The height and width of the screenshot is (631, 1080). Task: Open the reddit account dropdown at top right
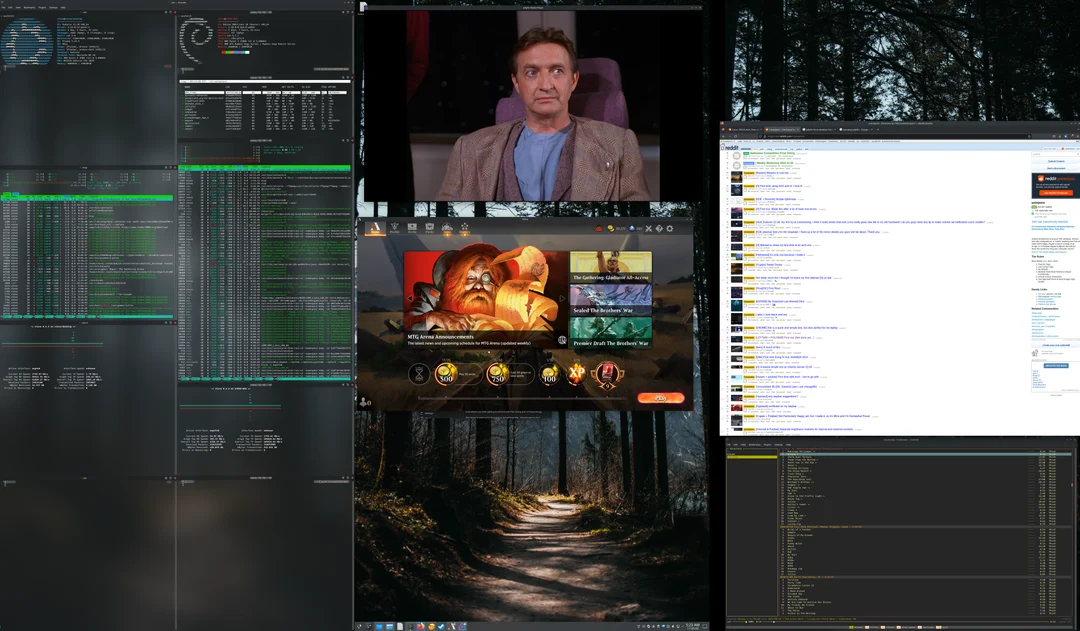[1066, 149]
